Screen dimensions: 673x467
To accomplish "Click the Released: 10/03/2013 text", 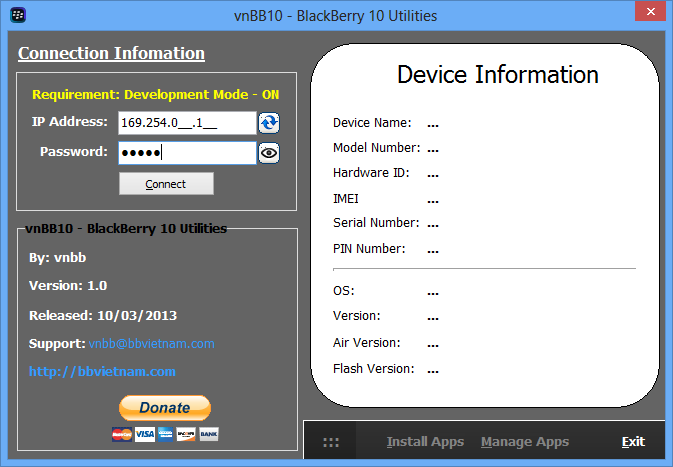I will point(103,316).
